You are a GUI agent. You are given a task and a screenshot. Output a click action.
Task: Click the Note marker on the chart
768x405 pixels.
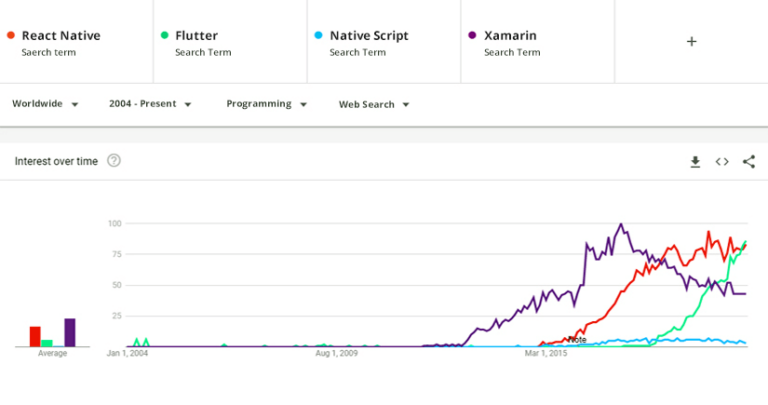click(x=577, y=340)
